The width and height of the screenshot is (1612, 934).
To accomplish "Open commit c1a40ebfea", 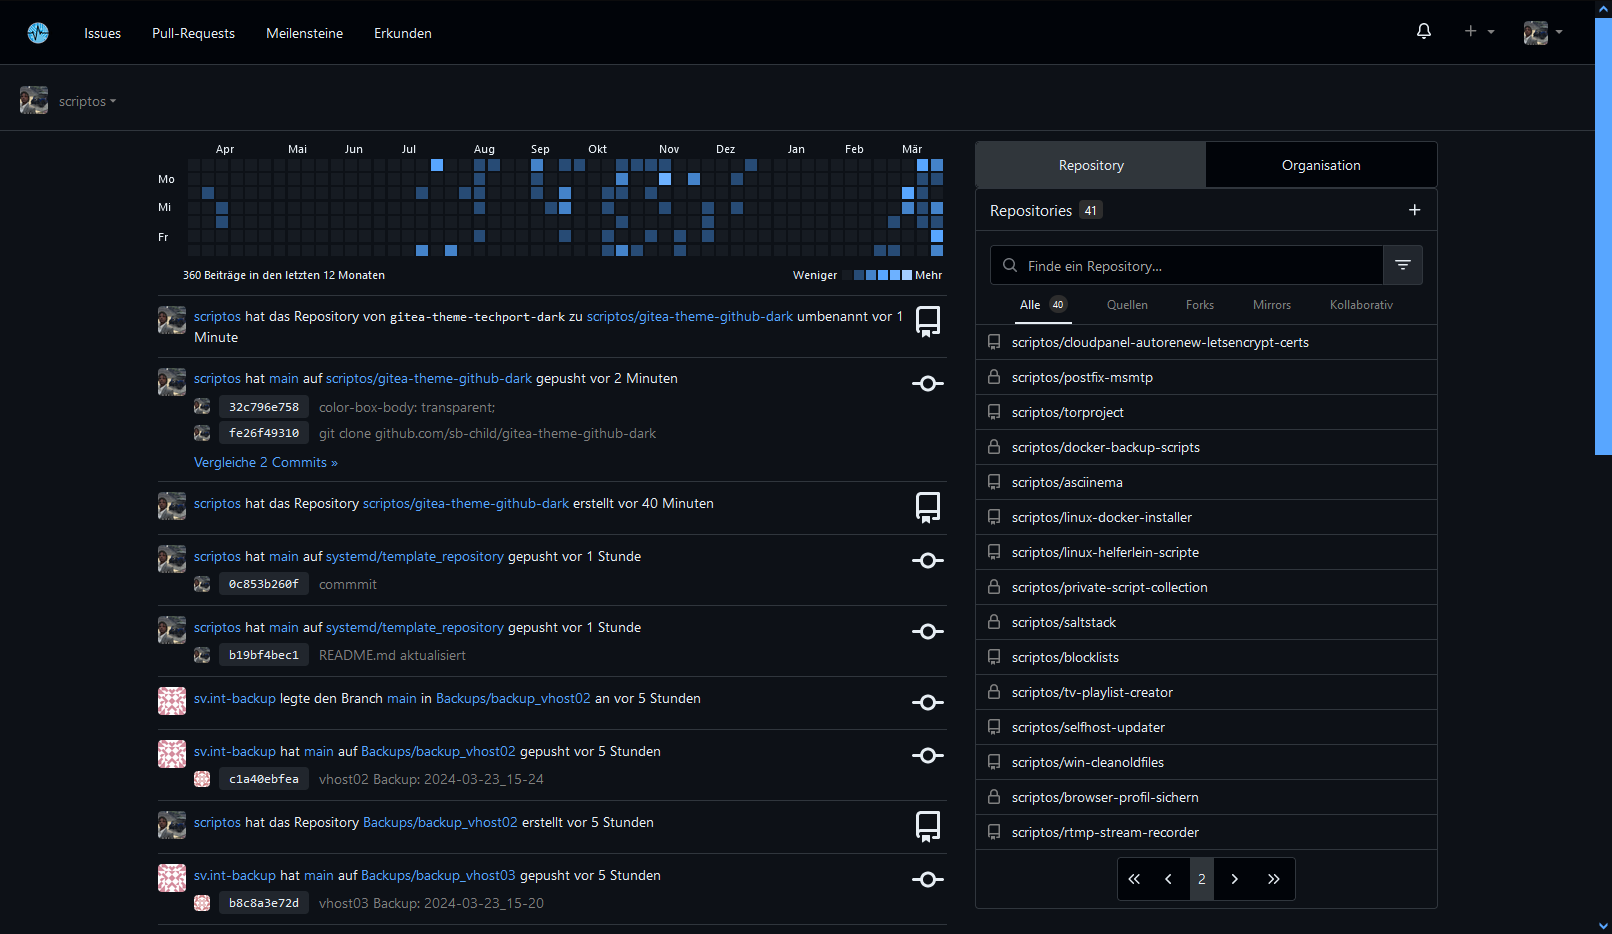I will [x=264, y=779].
